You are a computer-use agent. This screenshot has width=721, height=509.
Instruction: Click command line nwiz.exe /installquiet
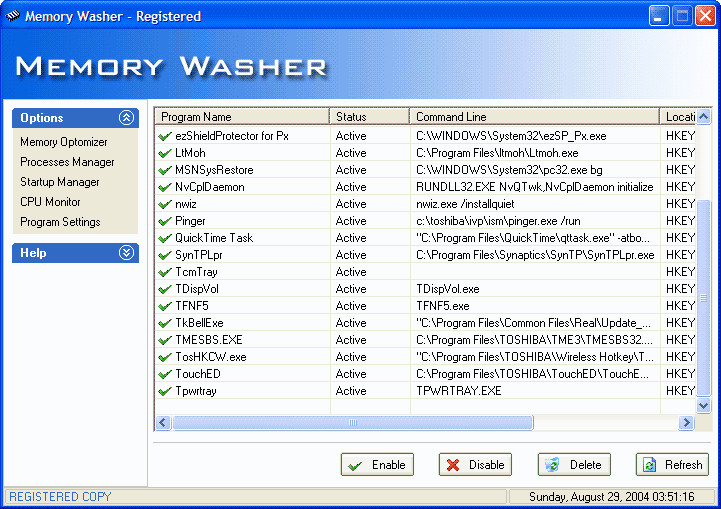(x=465, y=204)
